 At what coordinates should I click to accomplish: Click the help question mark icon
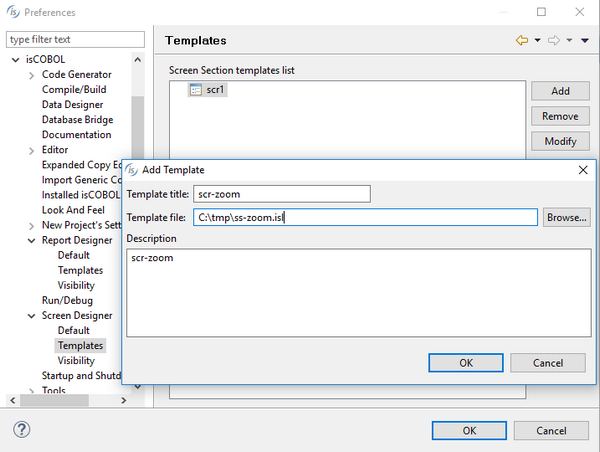tap(22, 429)
